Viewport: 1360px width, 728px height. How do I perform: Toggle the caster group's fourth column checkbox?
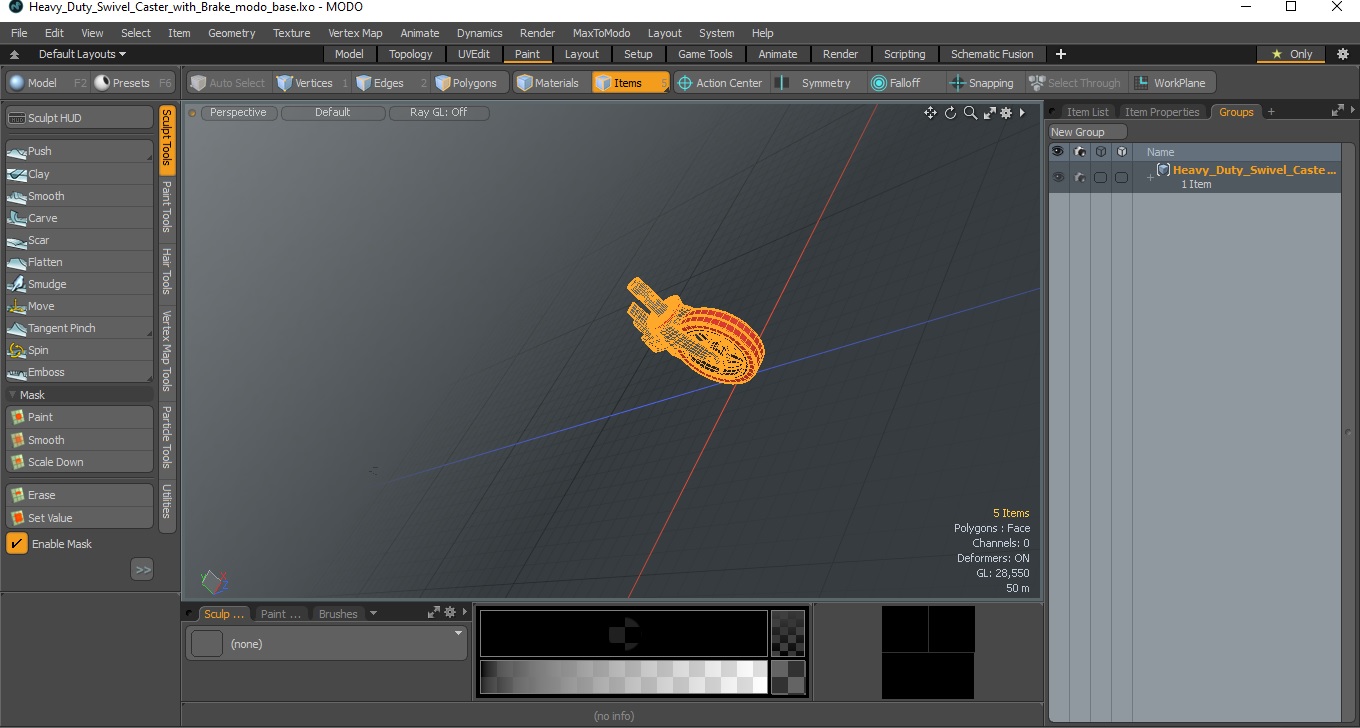[1121, 177]
